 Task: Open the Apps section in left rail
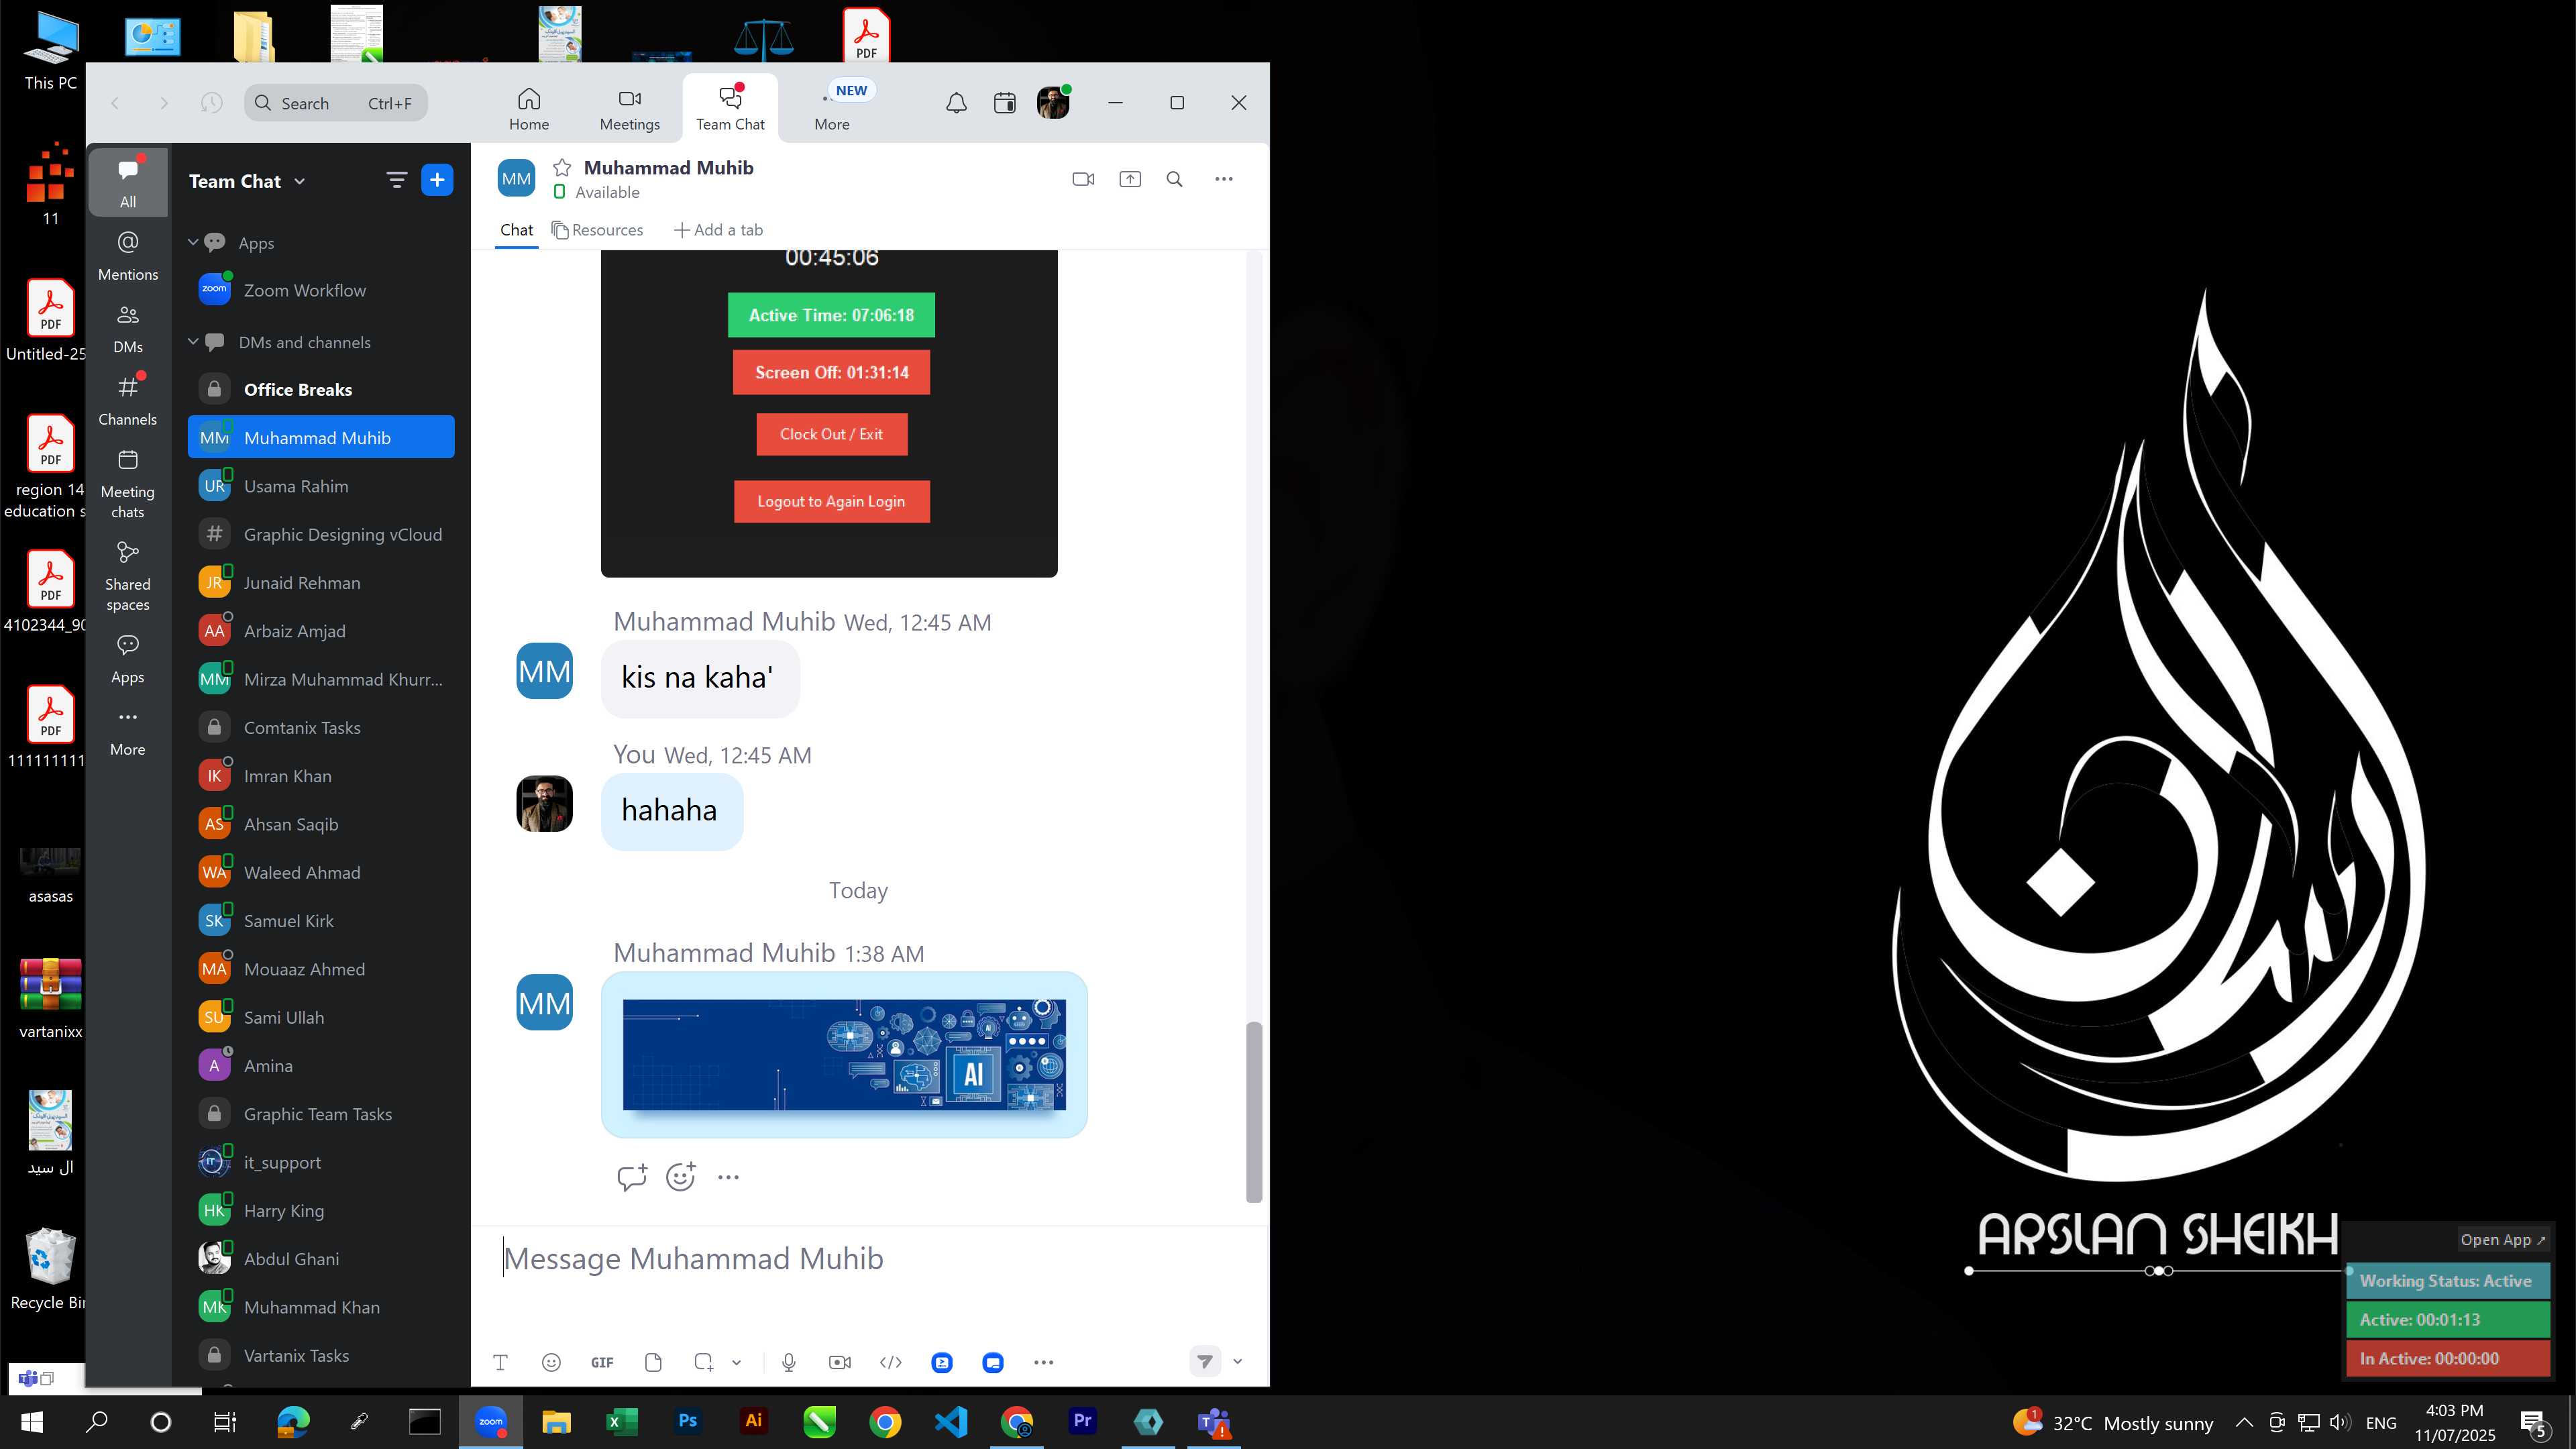128,659
